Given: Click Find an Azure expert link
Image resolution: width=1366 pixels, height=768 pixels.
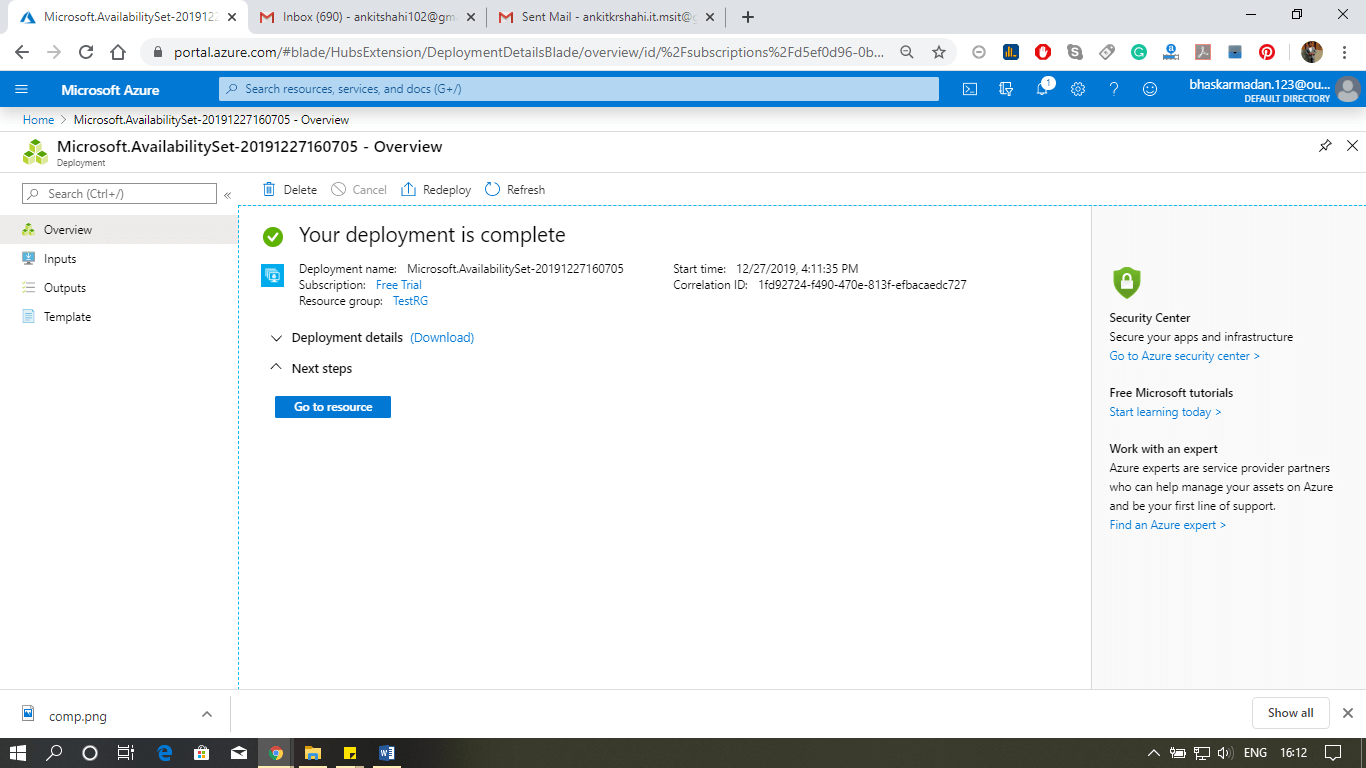Looking at the screenshot, I should pos(1167,525).
